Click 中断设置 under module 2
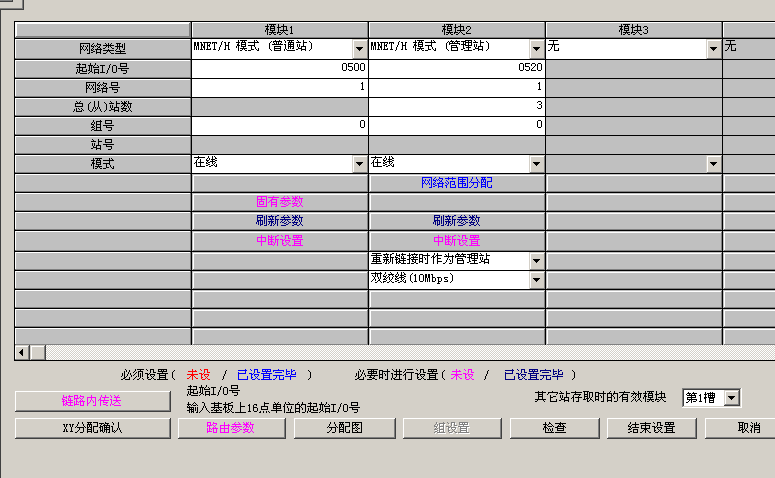The width and height of the screenshot is (775, 478). click(x=456, y=241)
